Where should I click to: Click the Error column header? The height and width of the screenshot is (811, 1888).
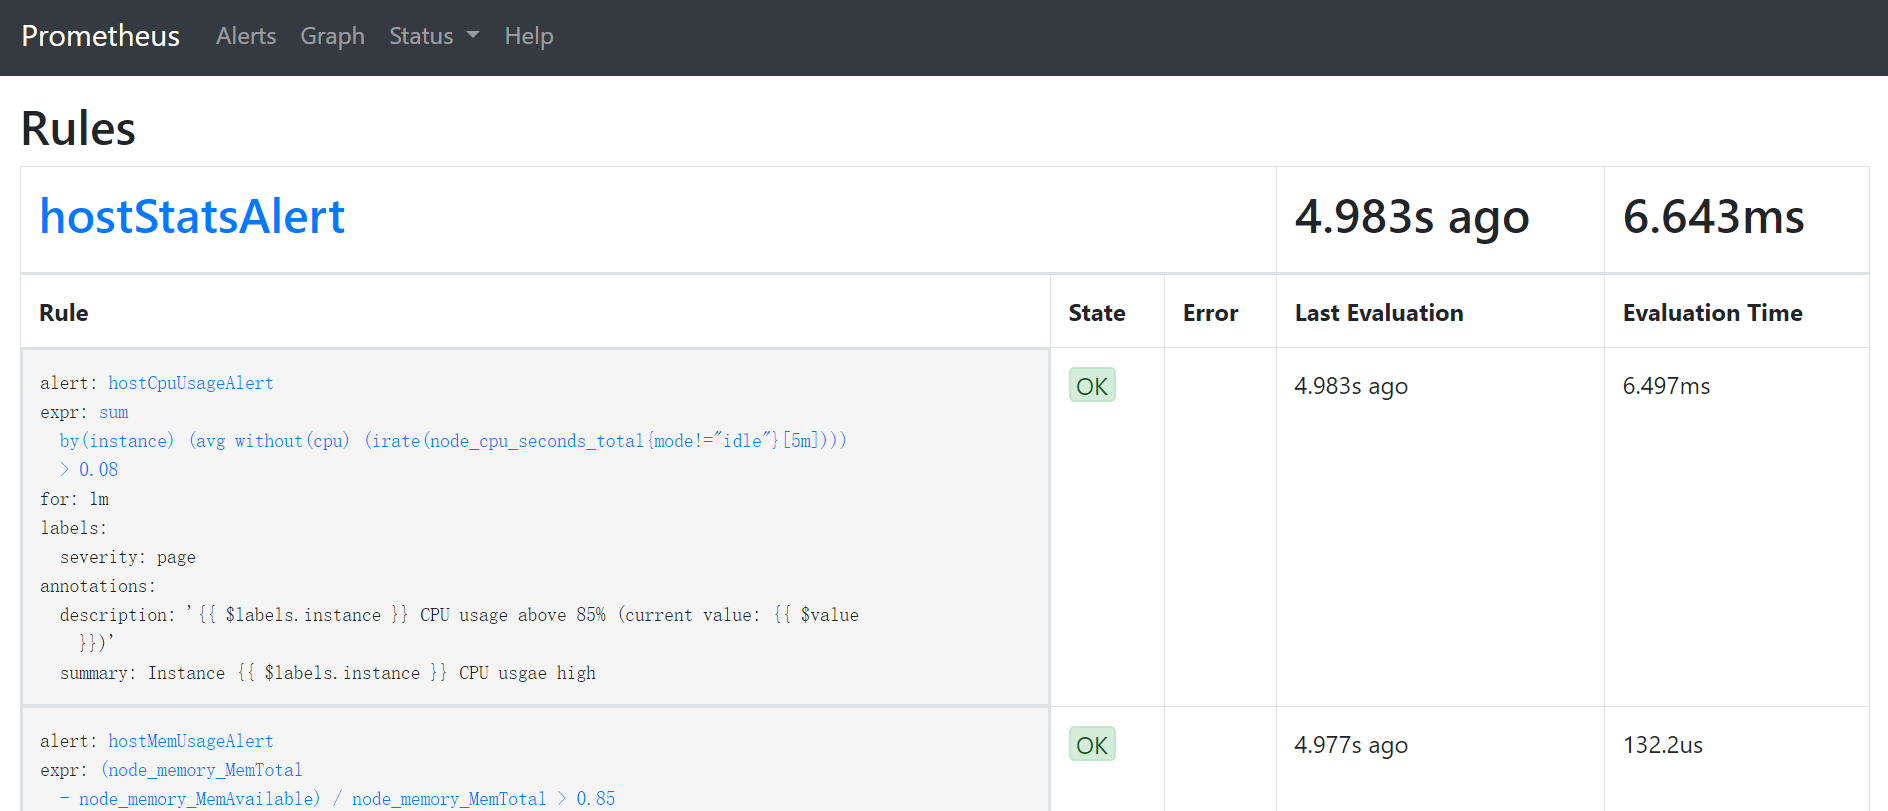point(1210,313)
